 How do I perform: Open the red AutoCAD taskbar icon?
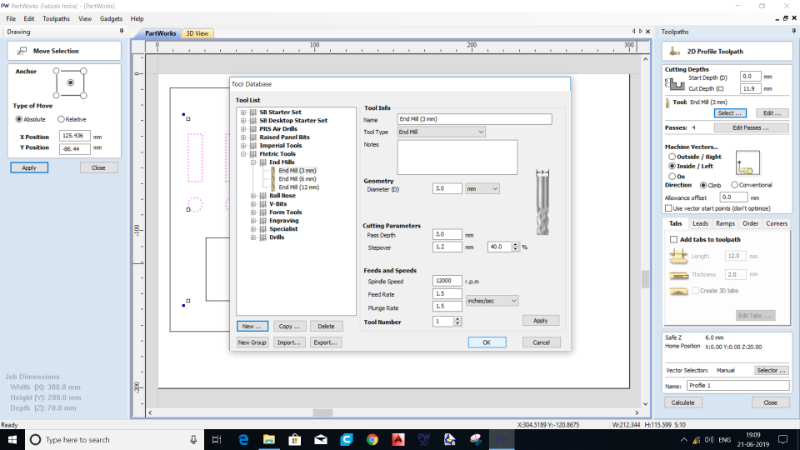(398, 439)
